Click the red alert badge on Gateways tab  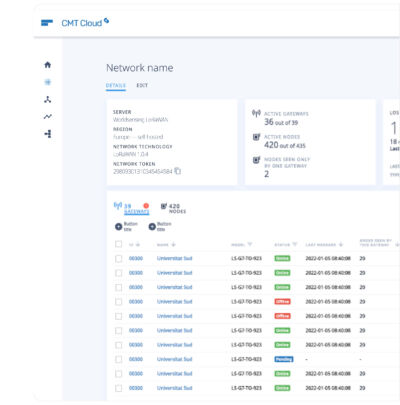point(146,206)
